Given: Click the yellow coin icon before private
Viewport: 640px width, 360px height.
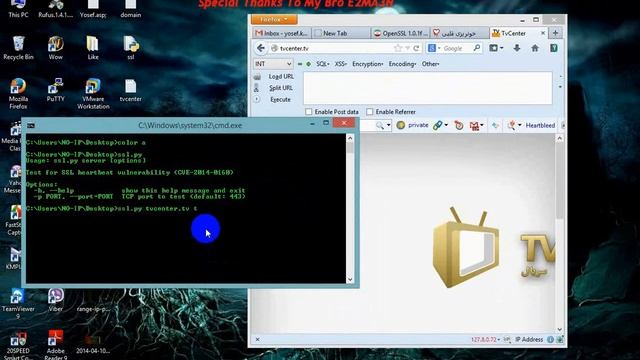Looking at the screenshot, I should pos(401,125).
